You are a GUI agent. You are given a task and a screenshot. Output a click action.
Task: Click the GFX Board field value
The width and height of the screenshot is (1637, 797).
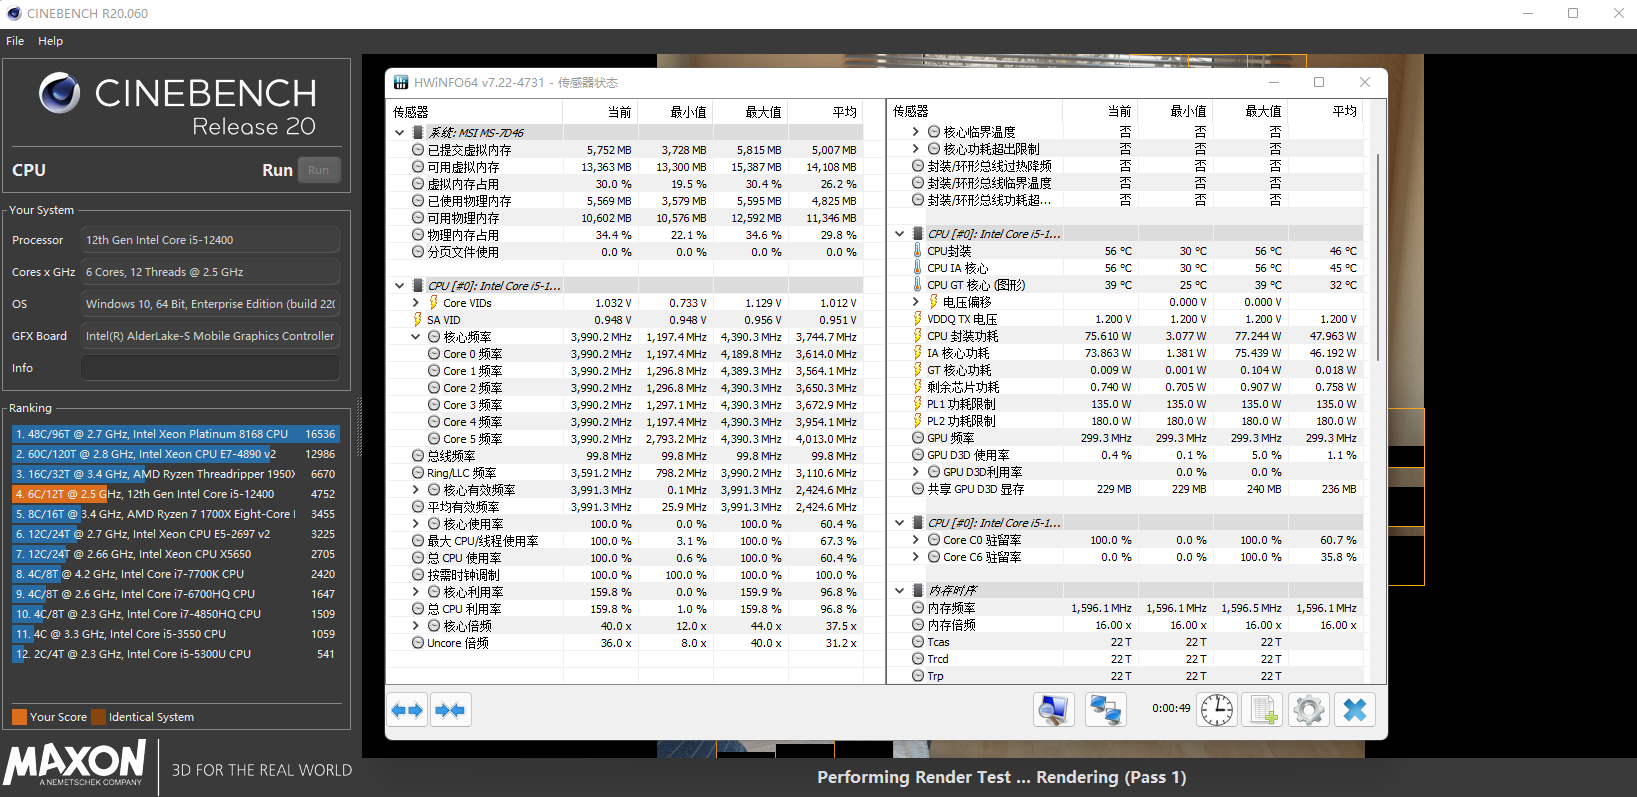click(210, 336)
